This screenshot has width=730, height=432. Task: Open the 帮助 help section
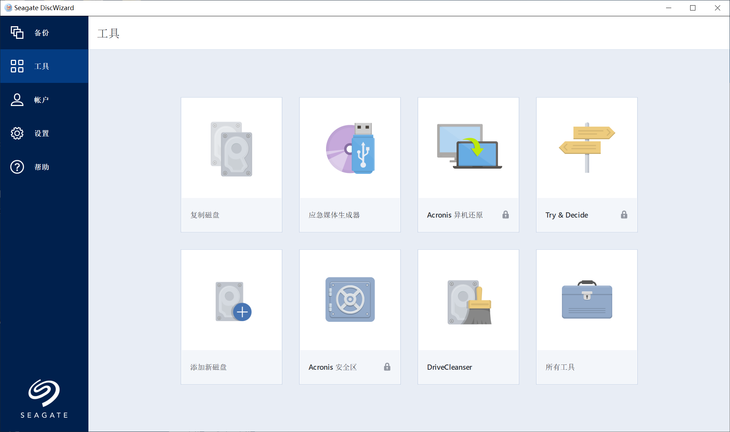(x=44, y=167)
